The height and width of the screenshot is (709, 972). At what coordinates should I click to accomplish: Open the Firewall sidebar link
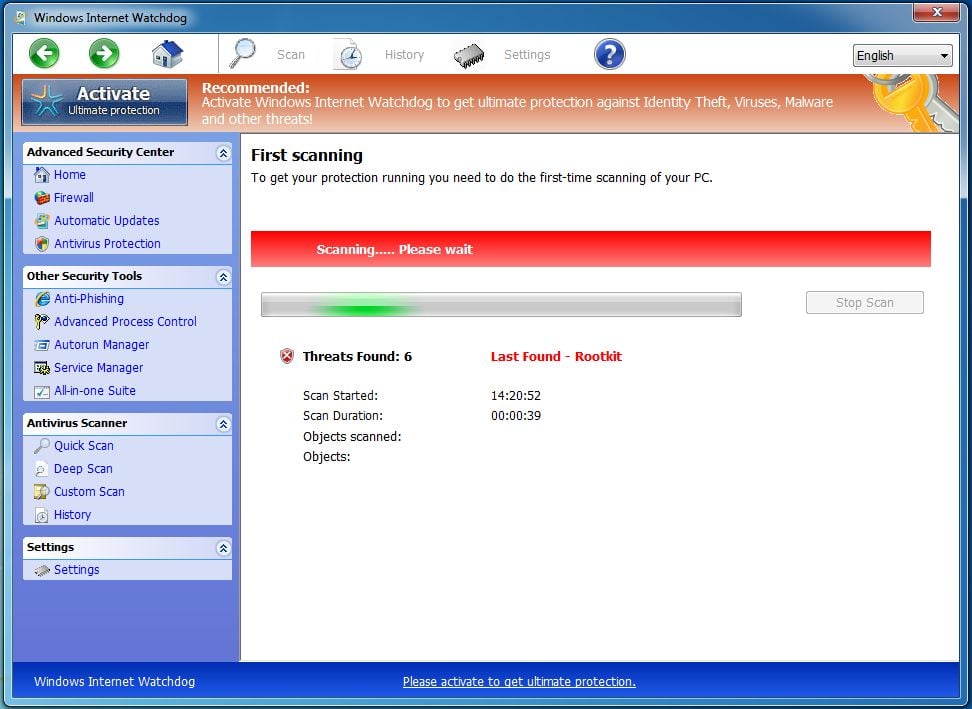[74, 198]
